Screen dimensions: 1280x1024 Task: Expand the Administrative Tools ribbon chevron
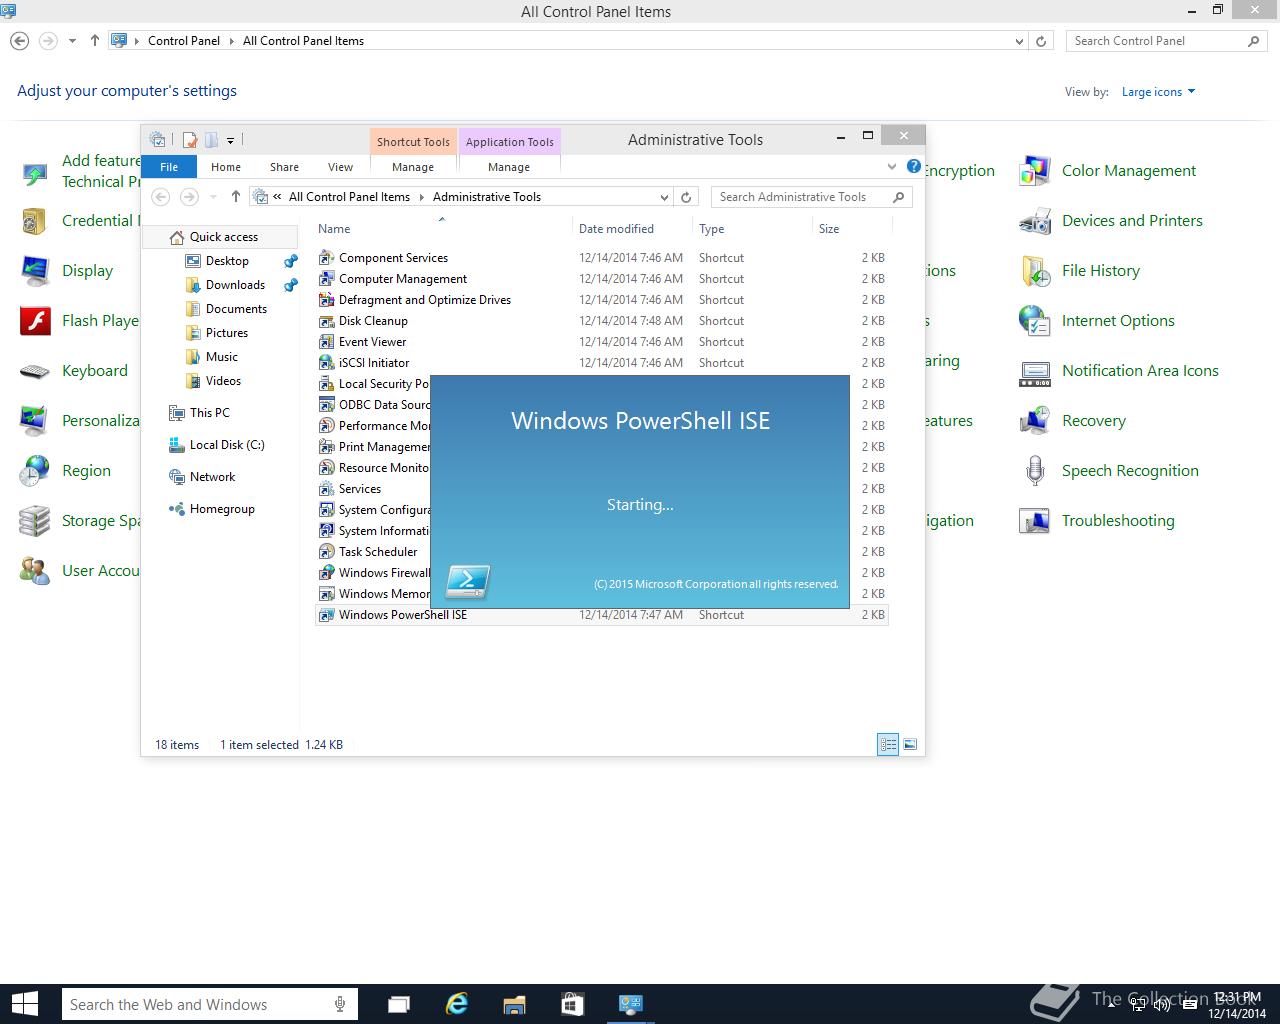click(x=892, y=166)
